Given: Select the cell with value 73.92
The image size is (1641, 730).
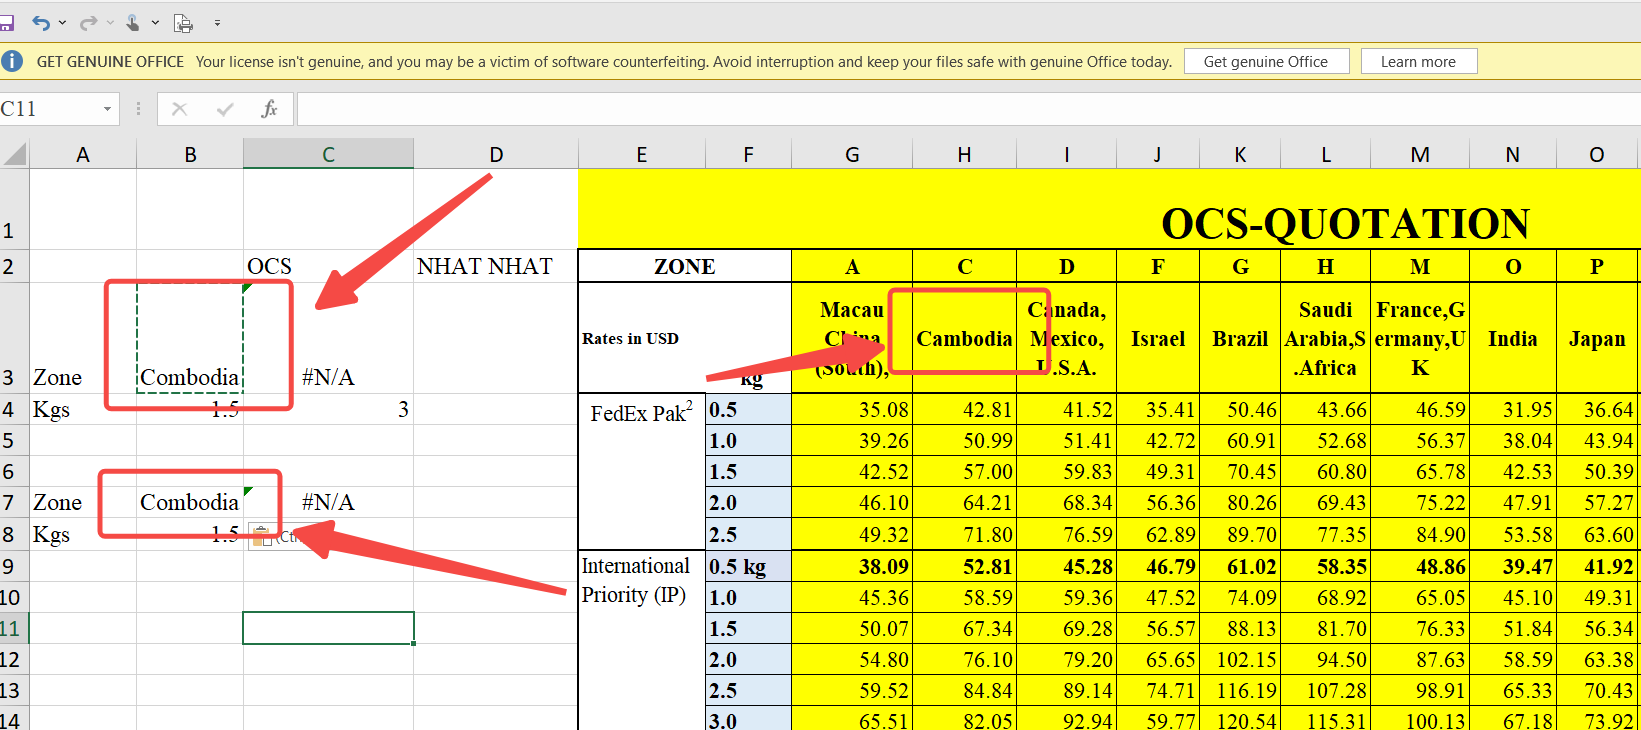Looking at the screenshot, I should tap(1597, 720).
